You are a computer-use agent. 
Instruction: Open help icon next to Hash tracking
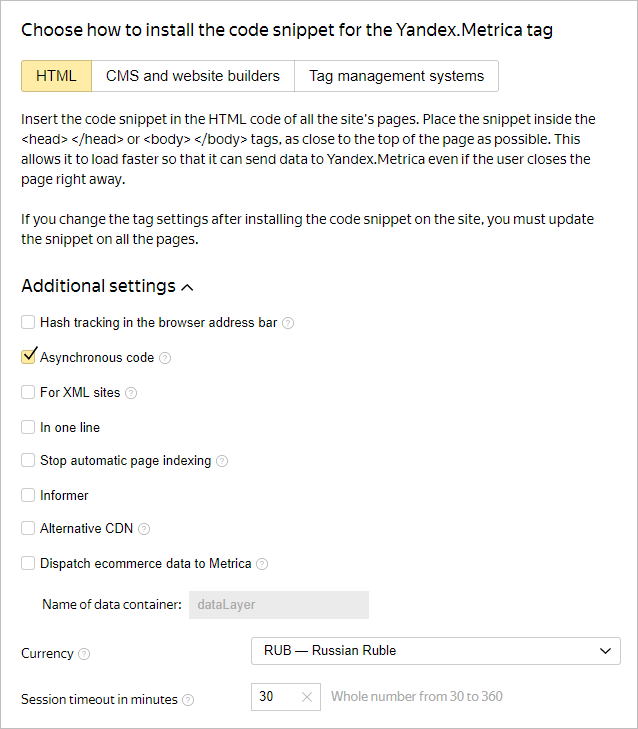tap(288, 323)
